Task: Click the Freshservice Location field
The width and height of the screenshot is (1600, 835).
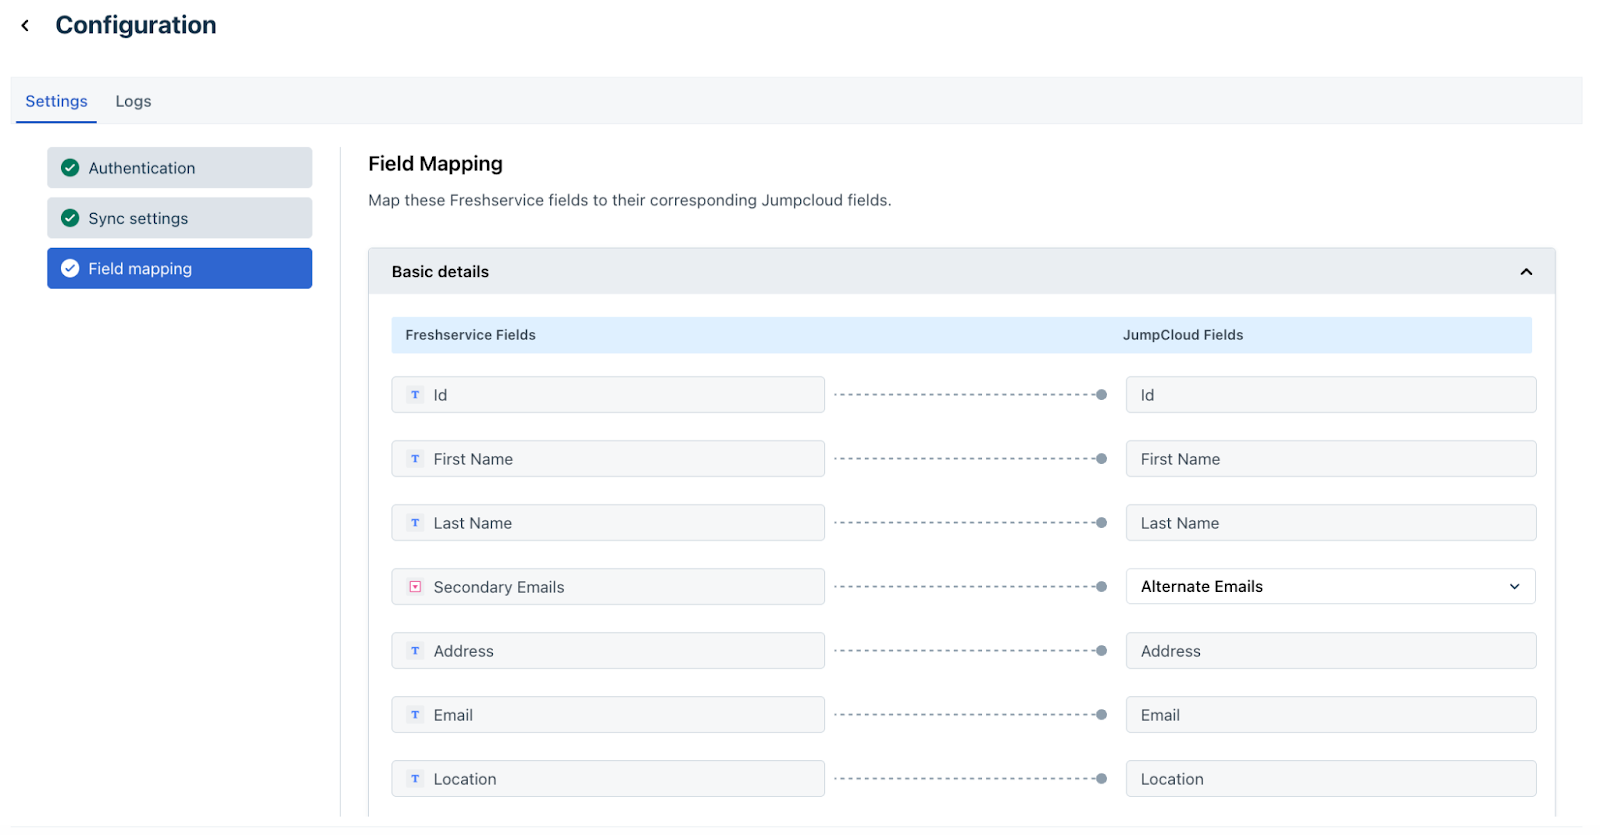Action: [608, 779]
